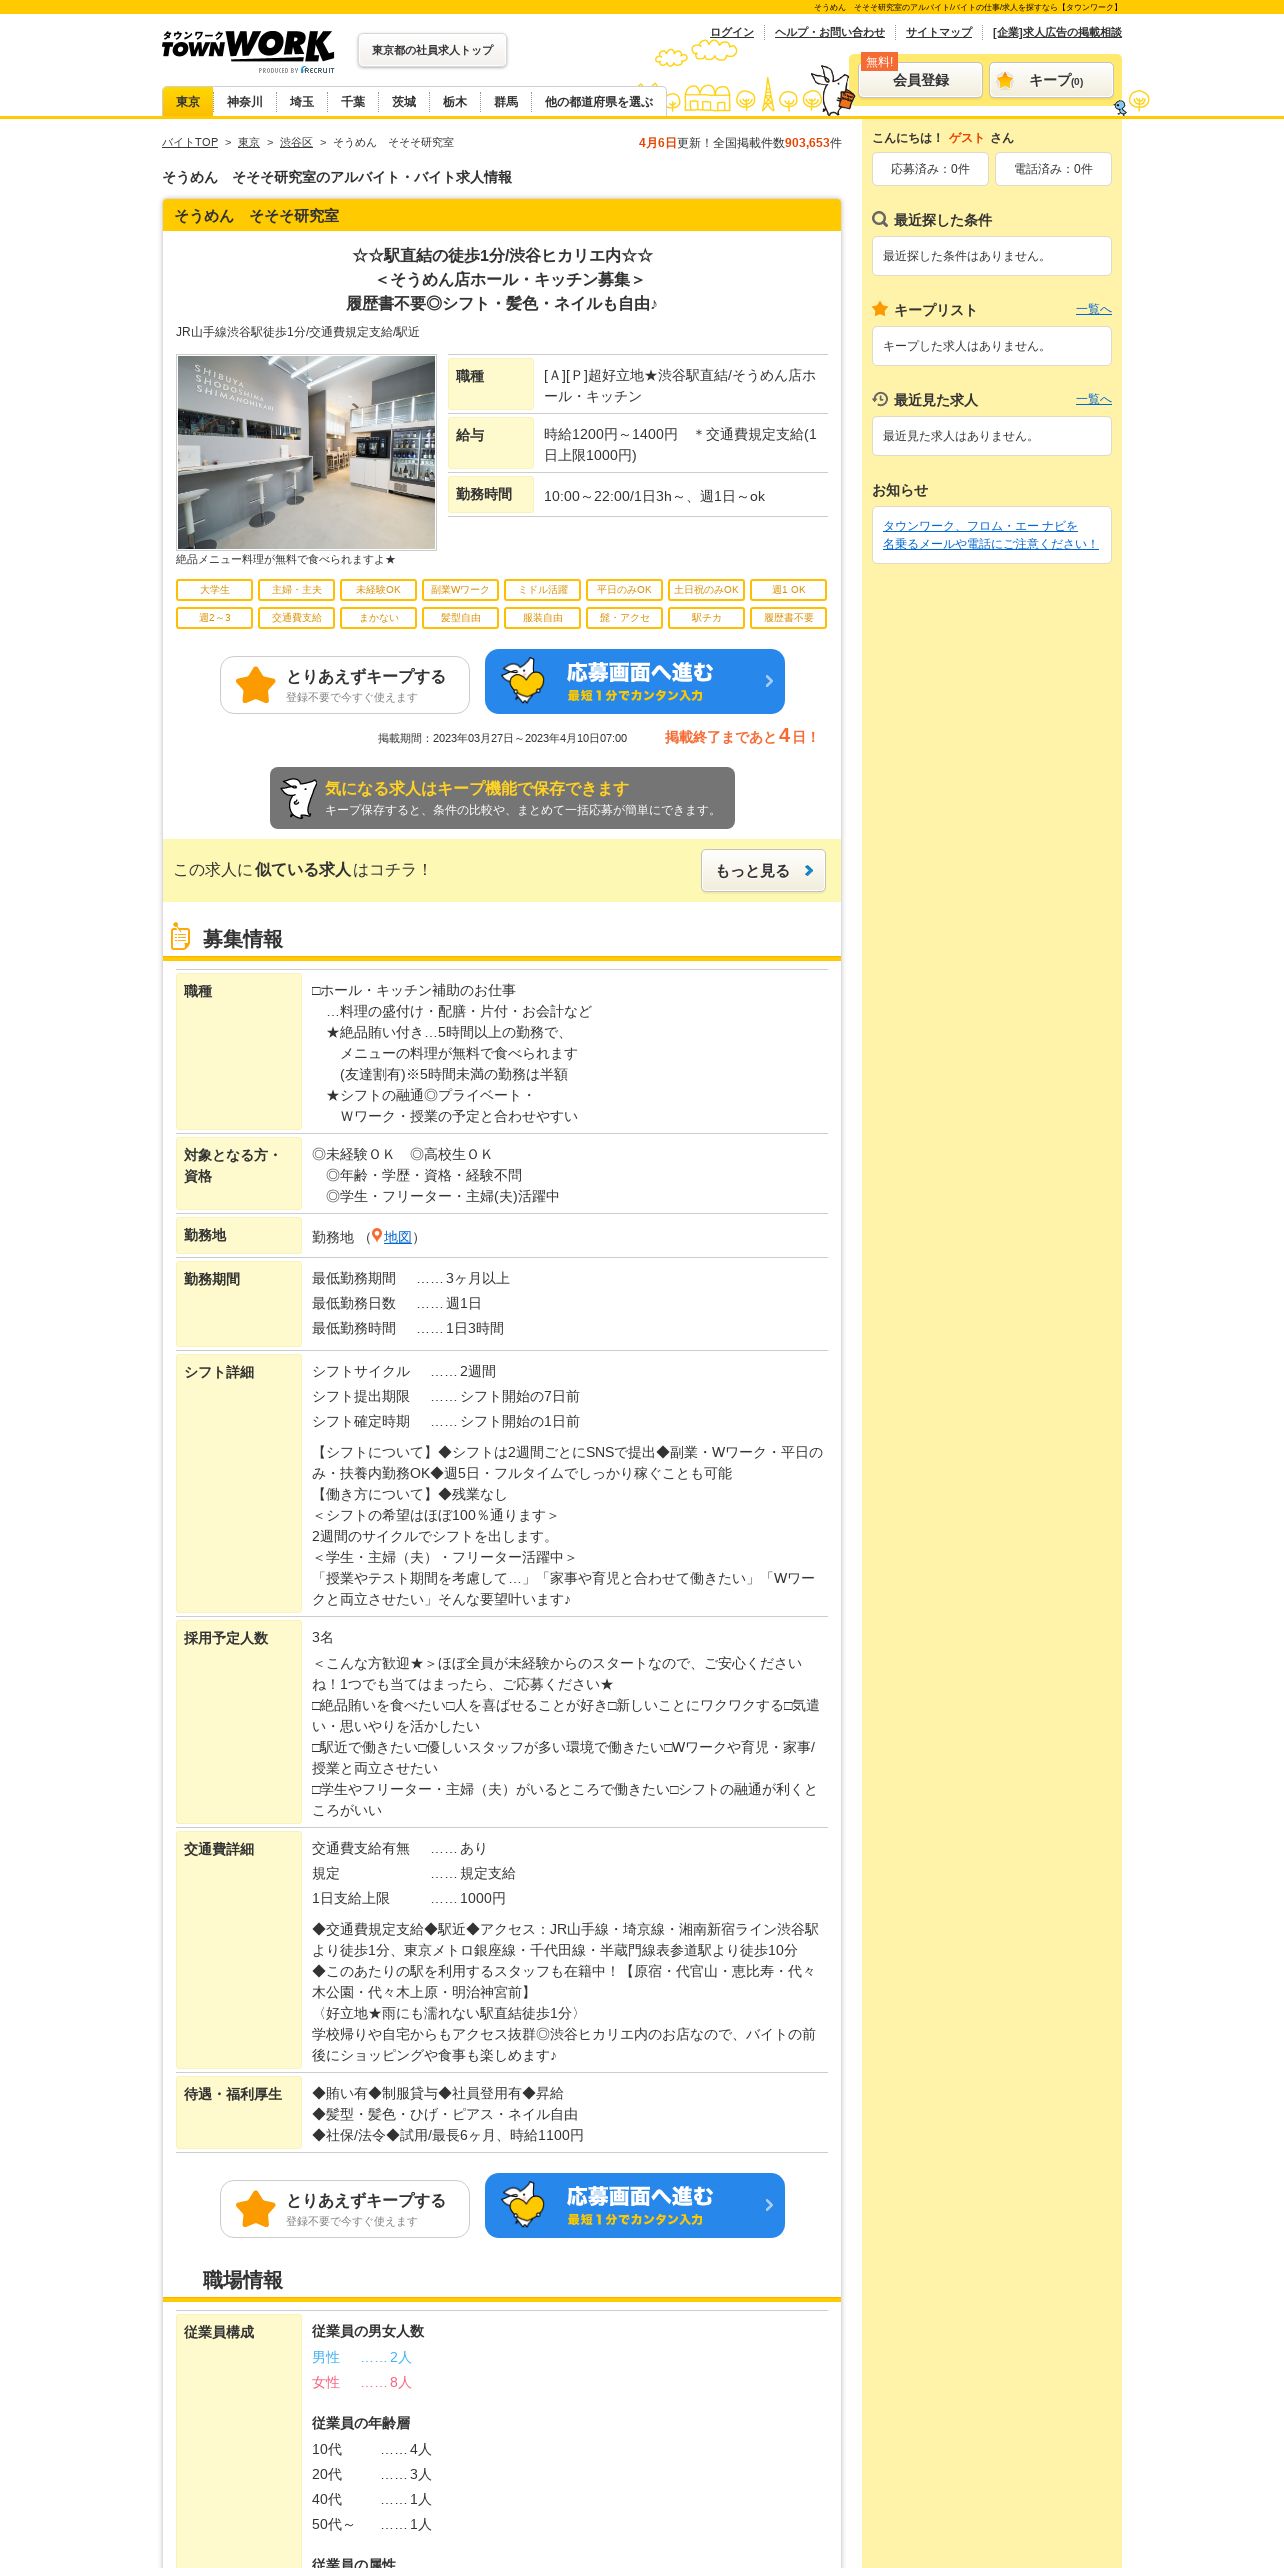
Task: Open 一覧へ link beside 最近見た求人
Action: point(1093,399)
